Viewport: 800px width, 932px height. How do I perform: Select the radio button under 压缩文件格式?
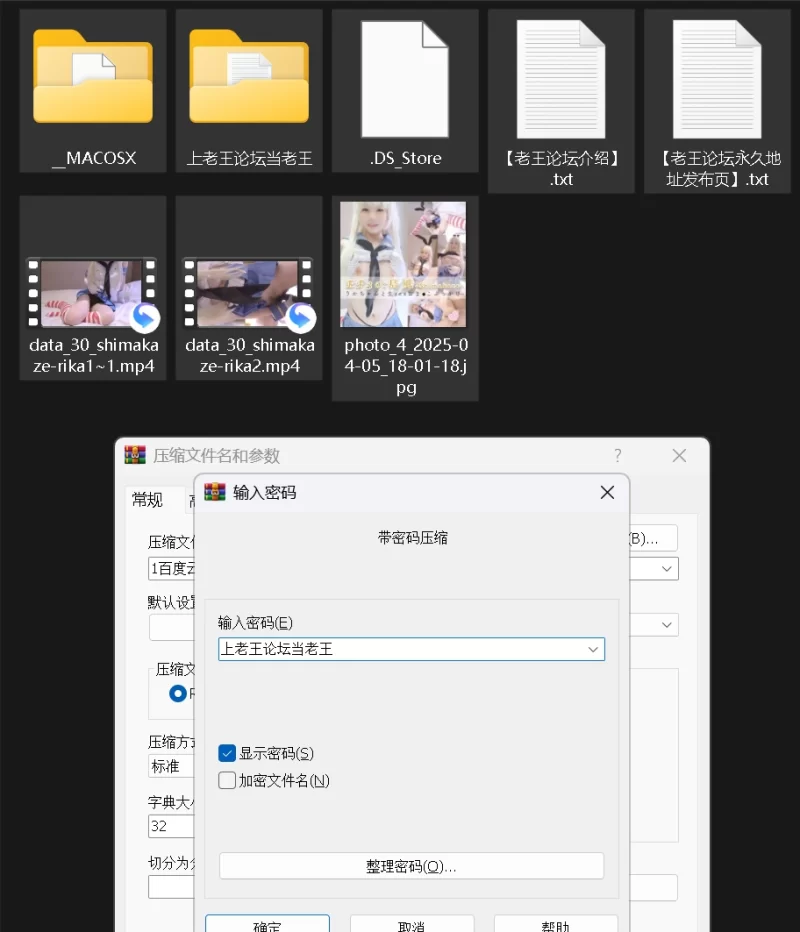178,693
